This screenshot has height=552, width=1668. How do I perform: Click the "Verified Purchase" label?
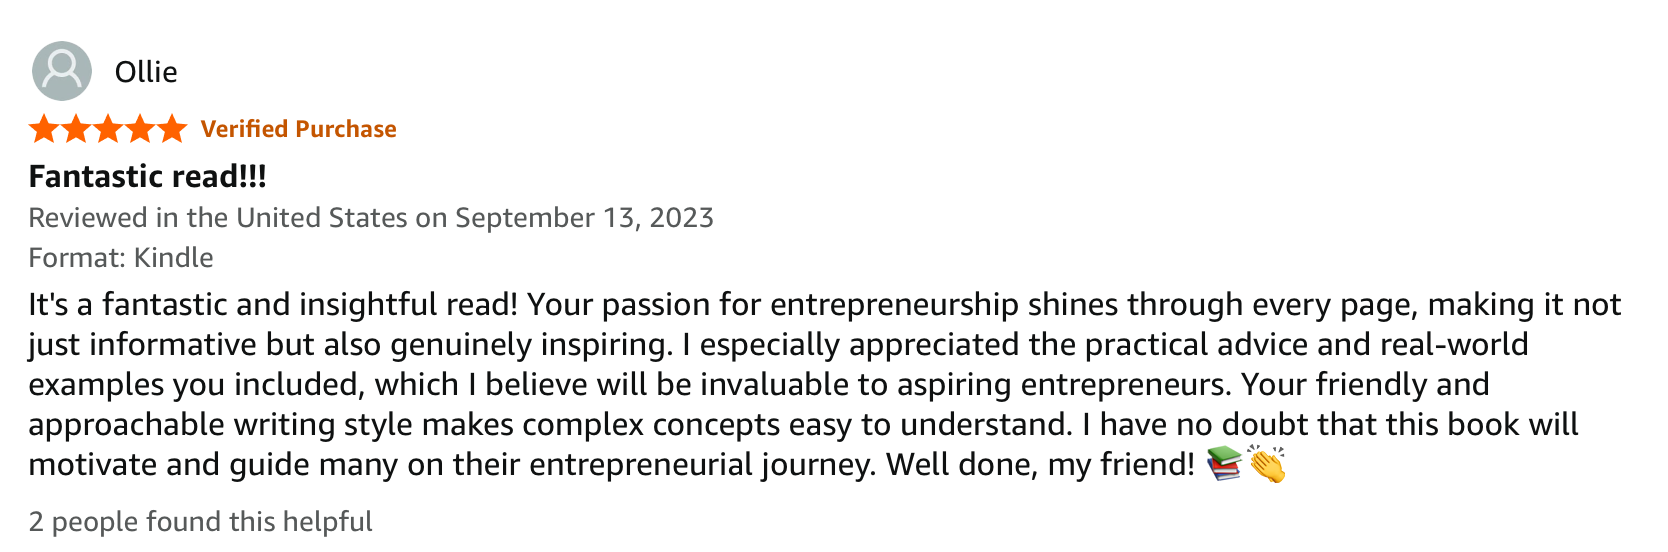[298, 129]
